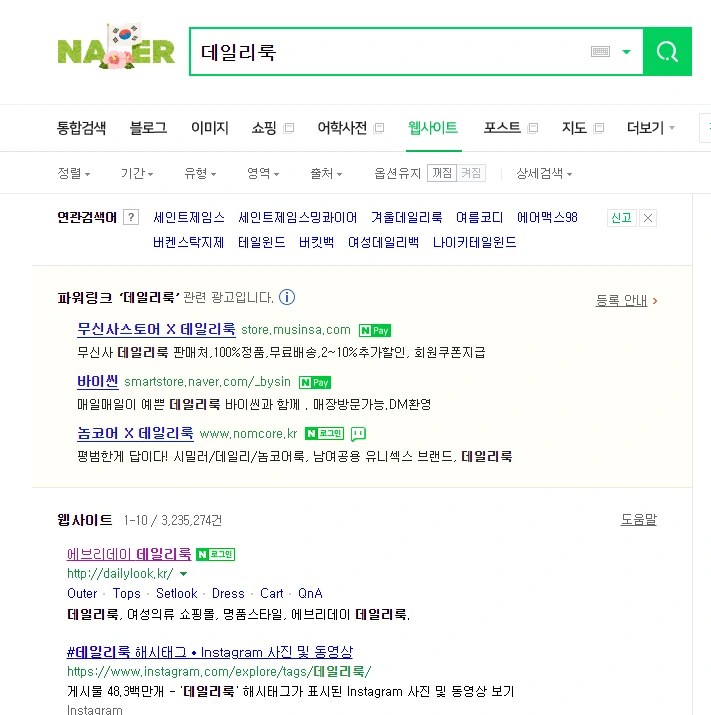Click related search 테일윈드

tap(262, 242)
